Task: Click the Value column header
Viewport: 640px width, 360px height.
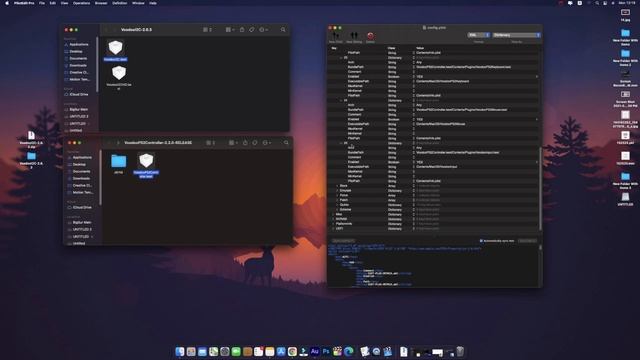Action: 420,48
